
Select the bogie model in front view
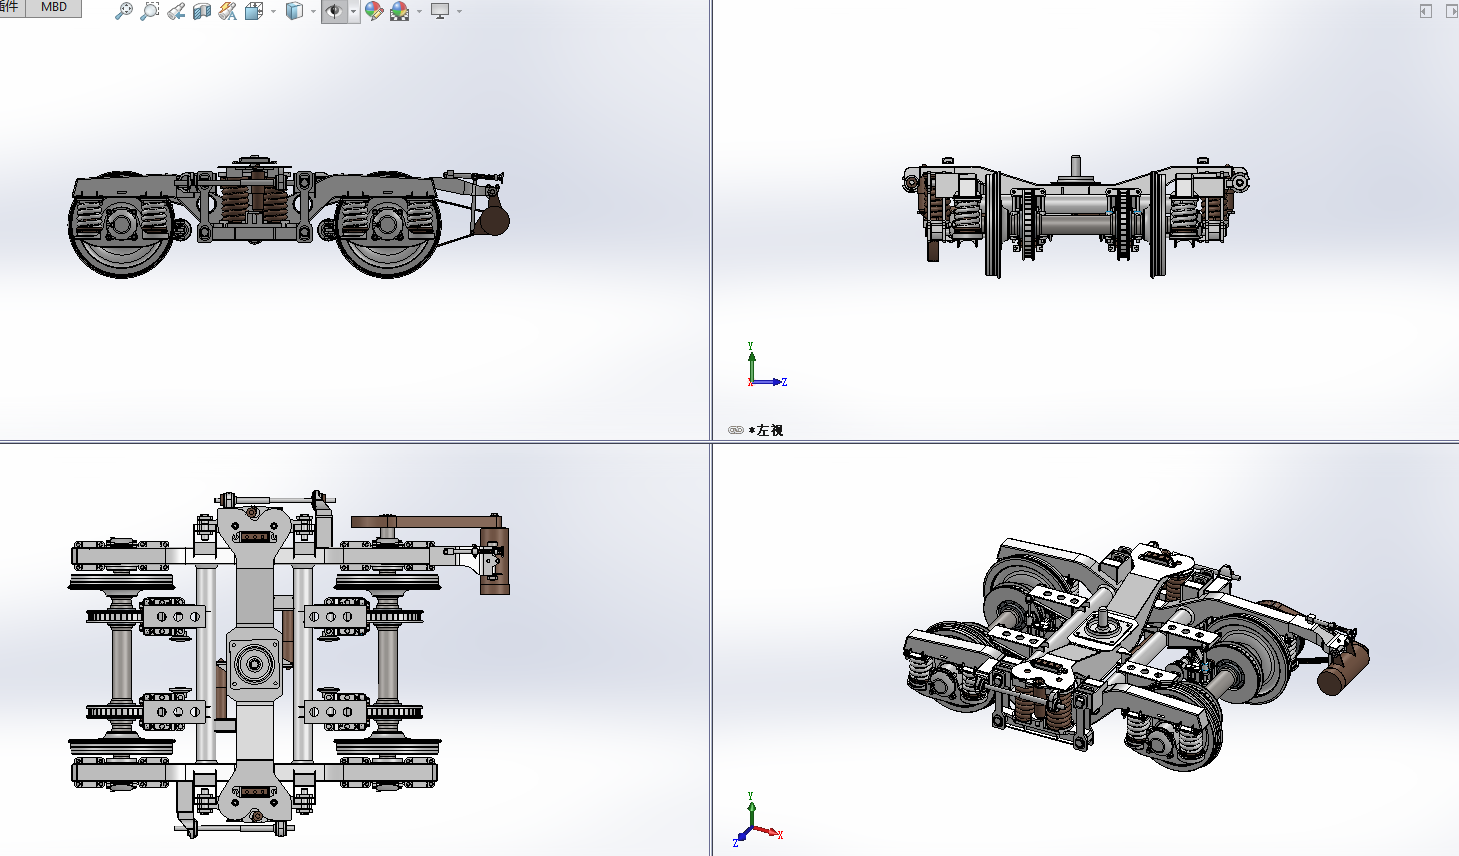coord(289,216)
